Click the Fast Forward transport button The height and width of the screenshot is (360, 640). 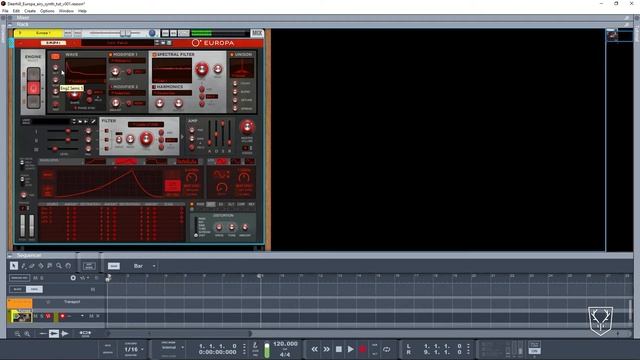[327, 349]
